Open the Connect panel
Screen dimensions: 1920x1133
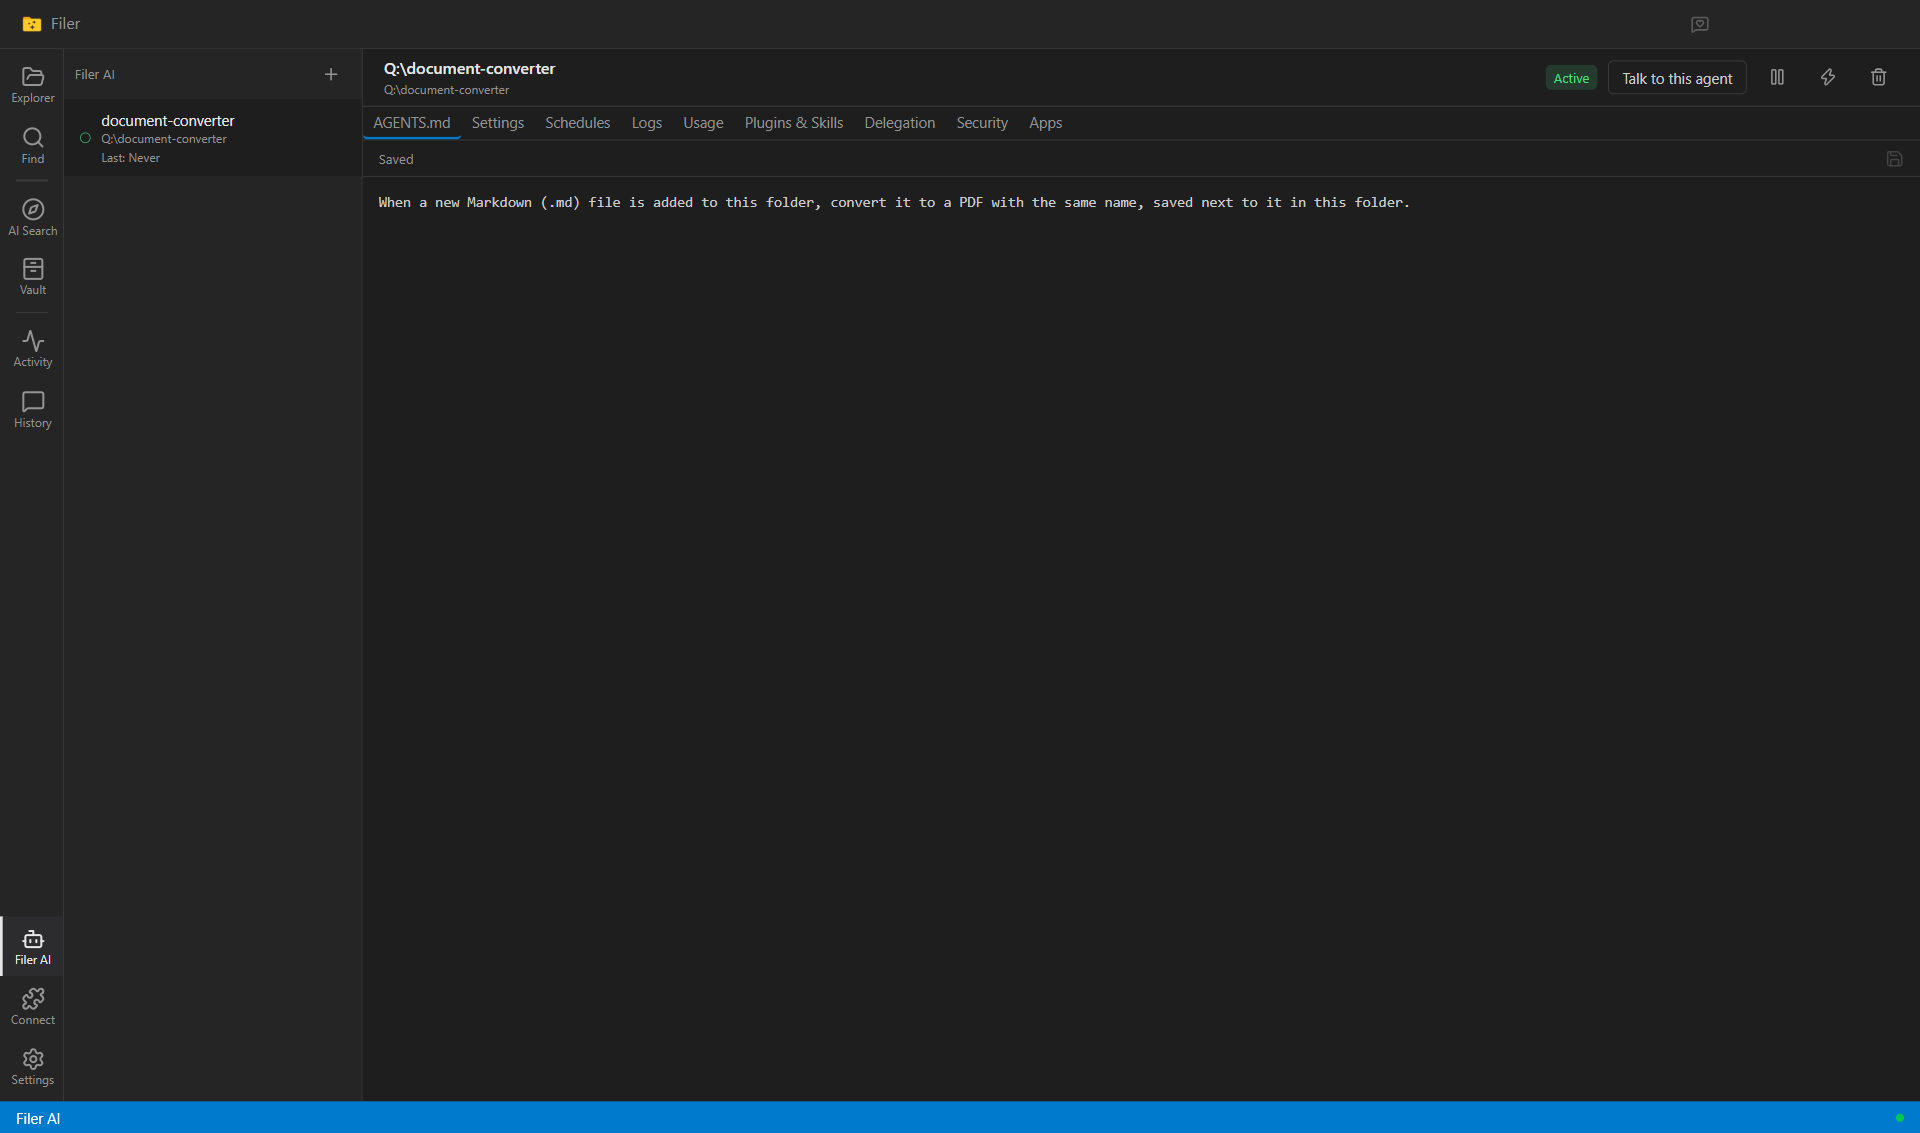pos(32,1007)
